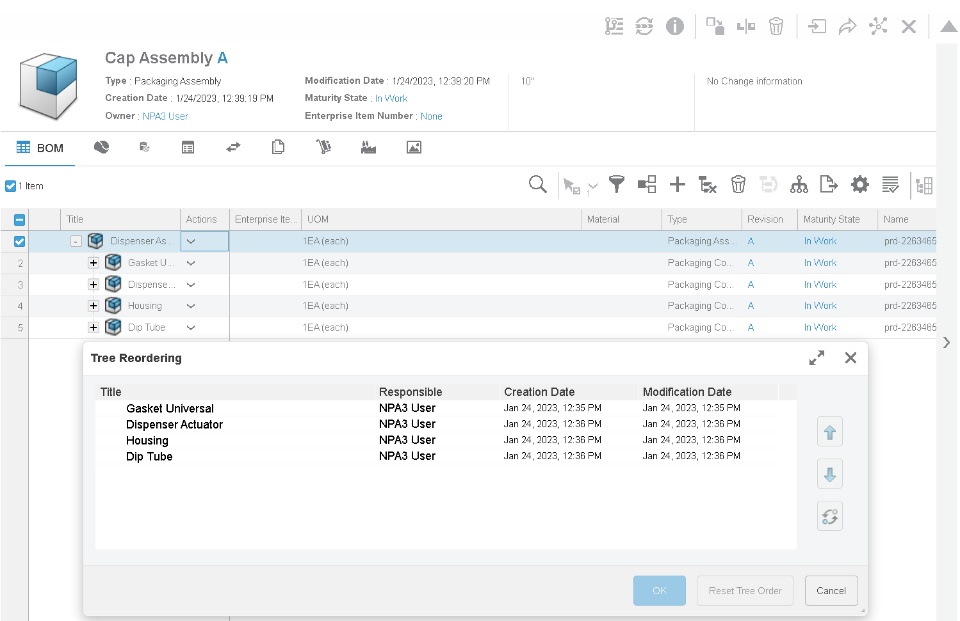Open the images icon tab

pyautogui.click(x=414, y=147)
